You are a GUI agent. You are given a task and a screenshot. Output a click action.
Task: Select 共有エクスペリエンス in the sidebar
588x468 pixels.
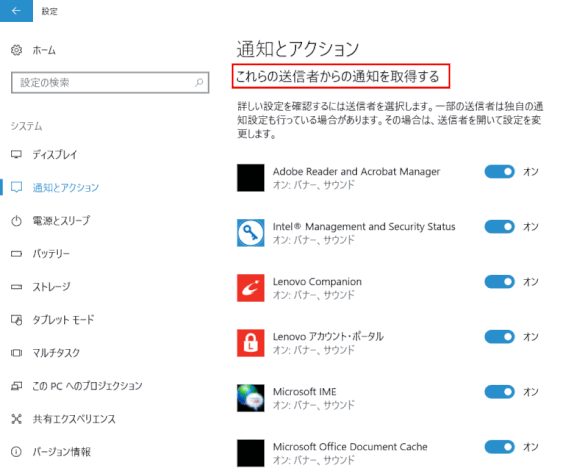coord(74,419)
